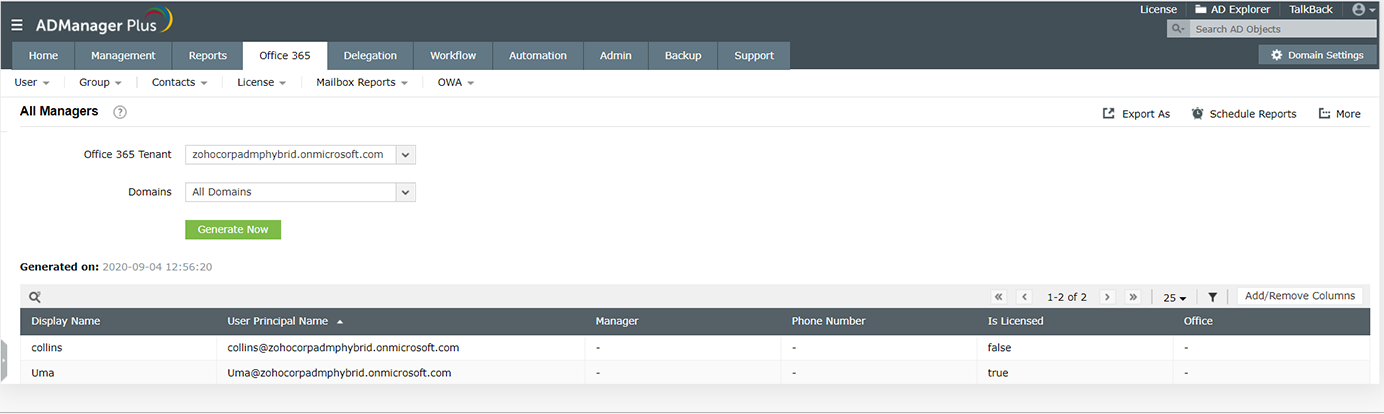The height and width of the screenshot is (414, 1384).
Task: Select the Uma display name cell
Action: coord(119,373)
